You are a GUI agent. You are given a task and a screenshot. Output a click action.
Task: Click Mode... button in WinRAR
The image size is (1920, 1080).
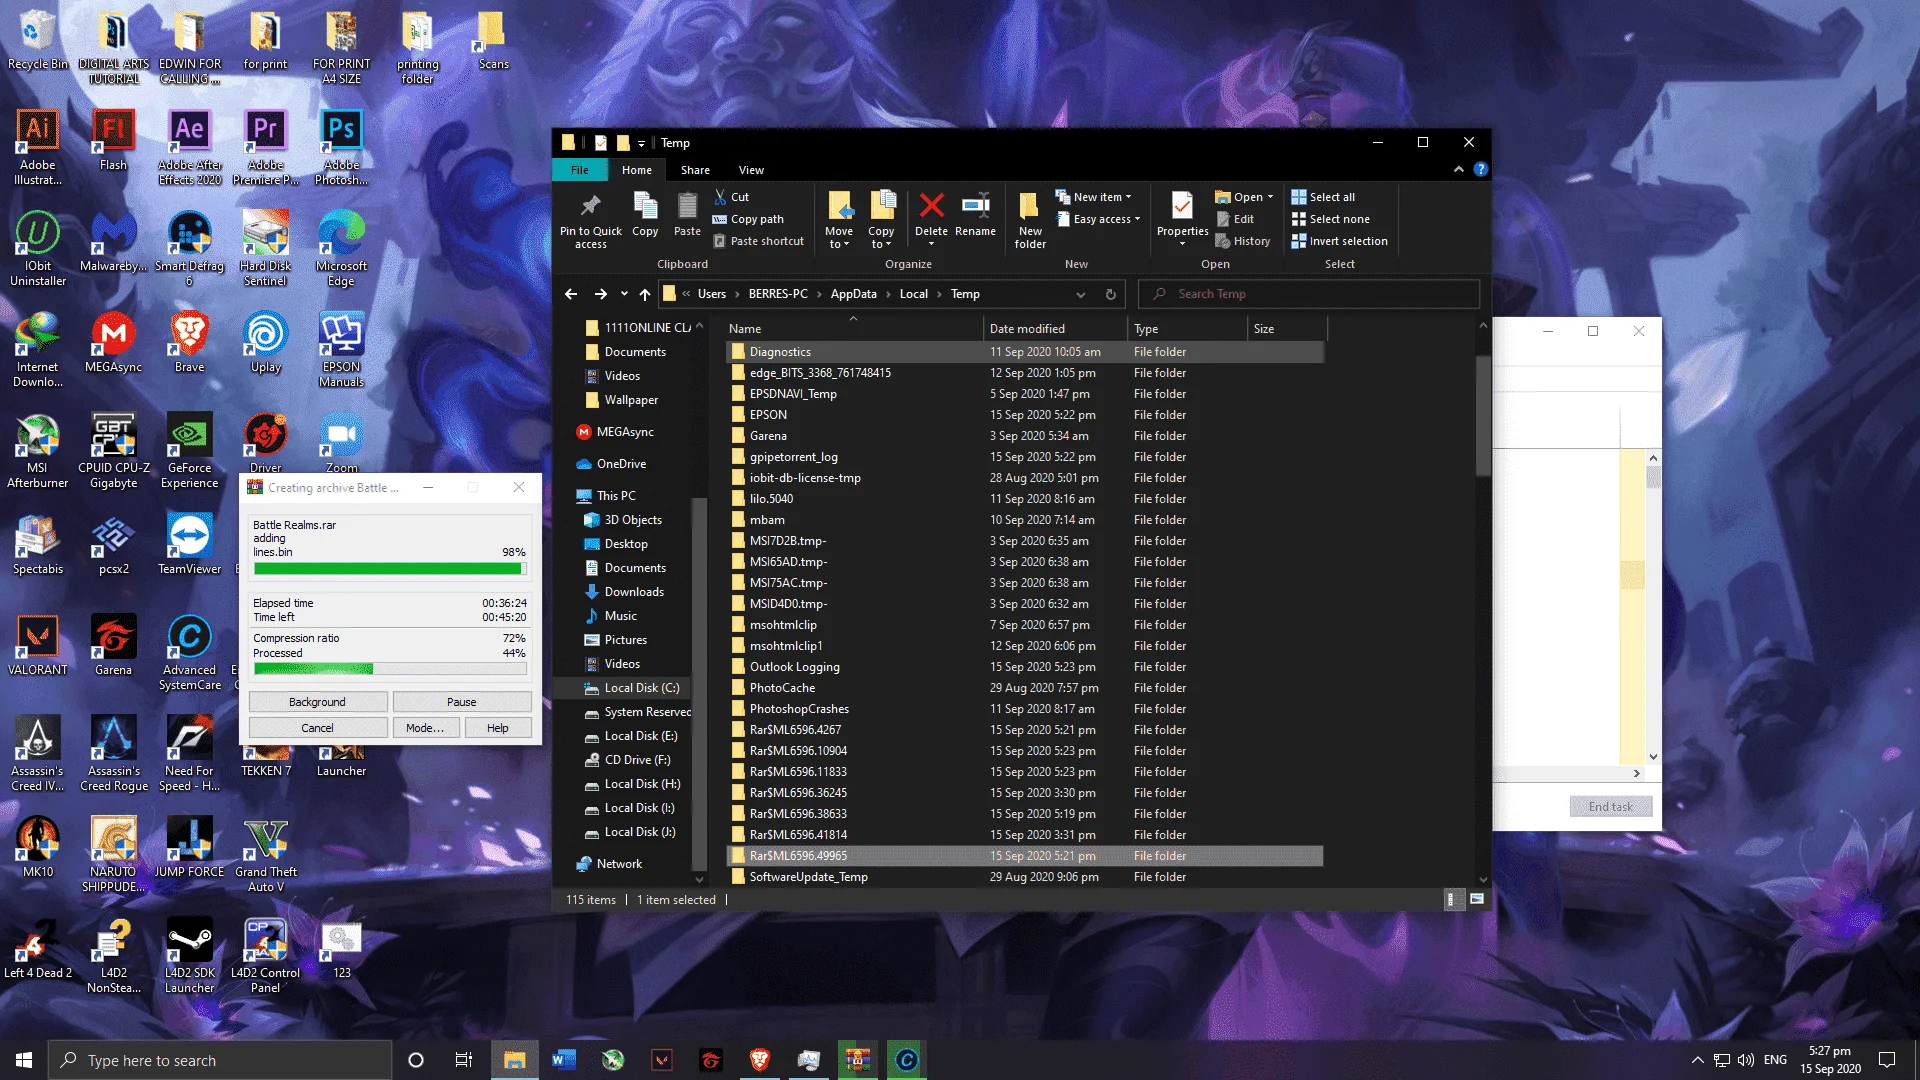click(425, 728)
